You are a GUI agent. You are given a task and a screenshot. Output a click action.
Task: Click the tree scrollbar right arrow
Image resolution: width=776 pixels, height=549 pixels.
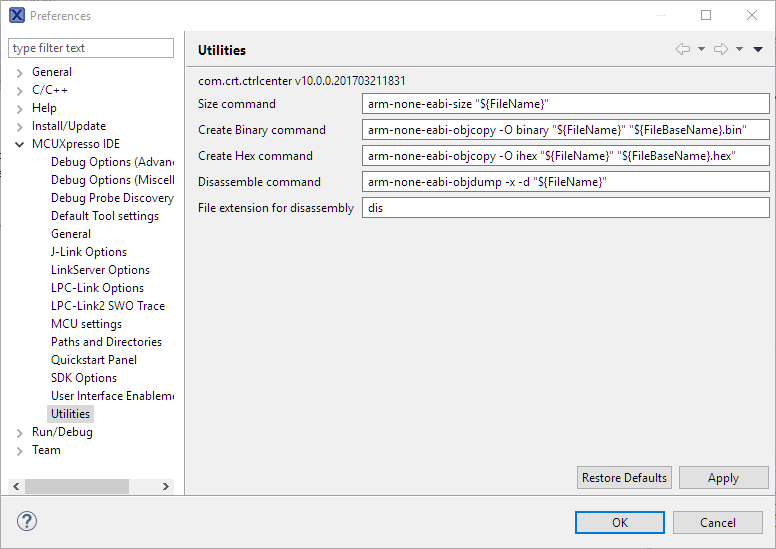[166, 486]
